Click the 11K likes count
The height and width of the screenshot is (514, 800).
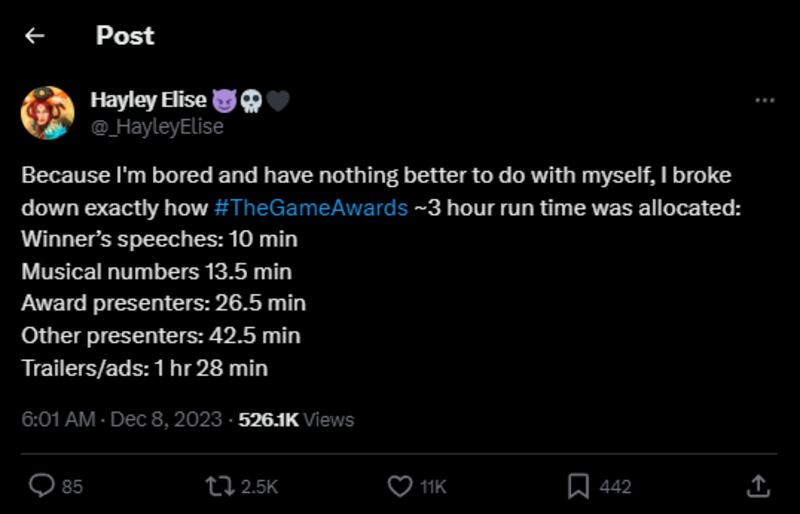[x=433, y=487]
